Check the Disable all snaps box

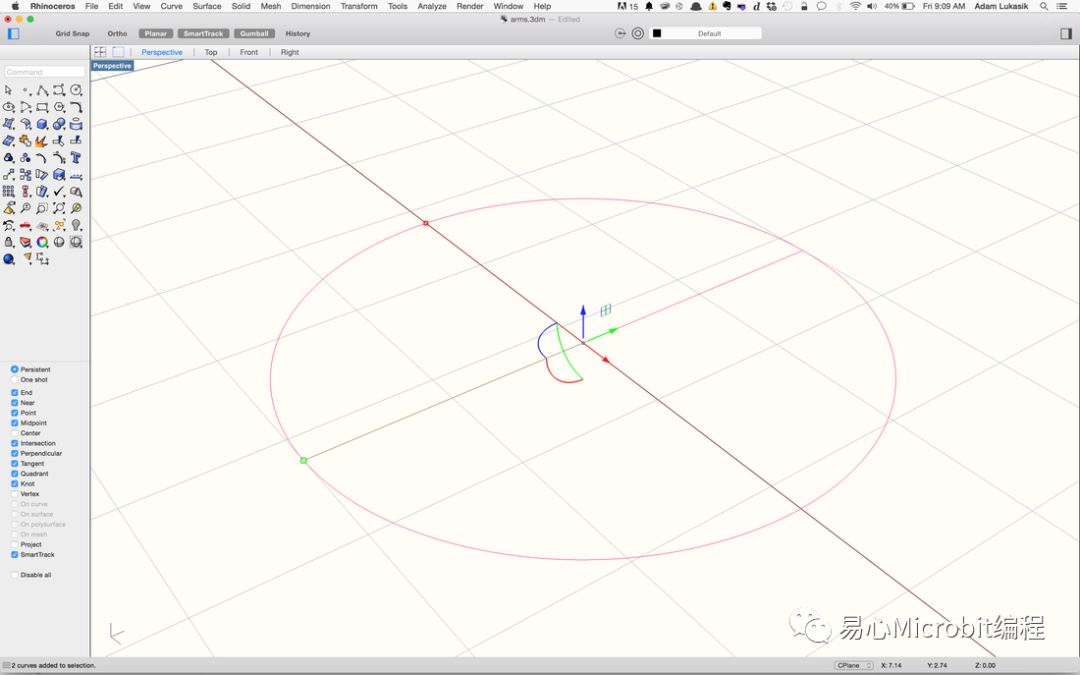[15, 575]
